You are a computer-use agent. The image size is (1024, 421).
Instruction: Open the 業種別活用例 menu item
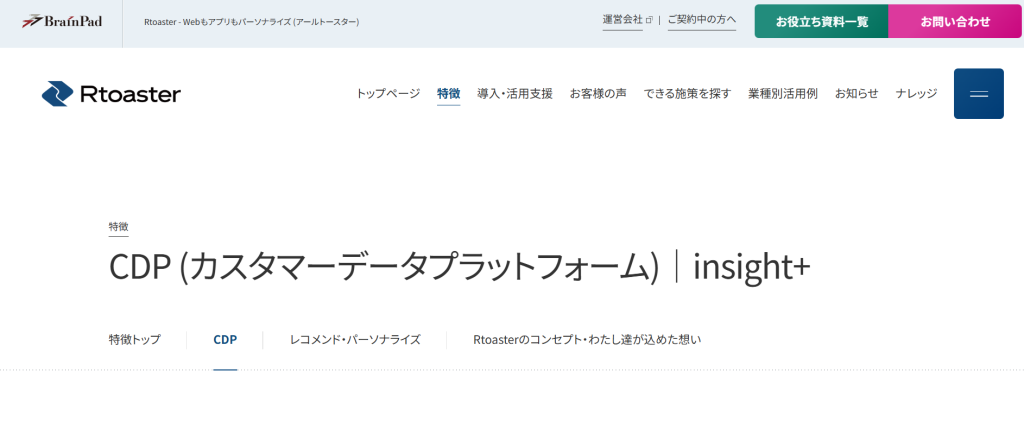(782, 93)
